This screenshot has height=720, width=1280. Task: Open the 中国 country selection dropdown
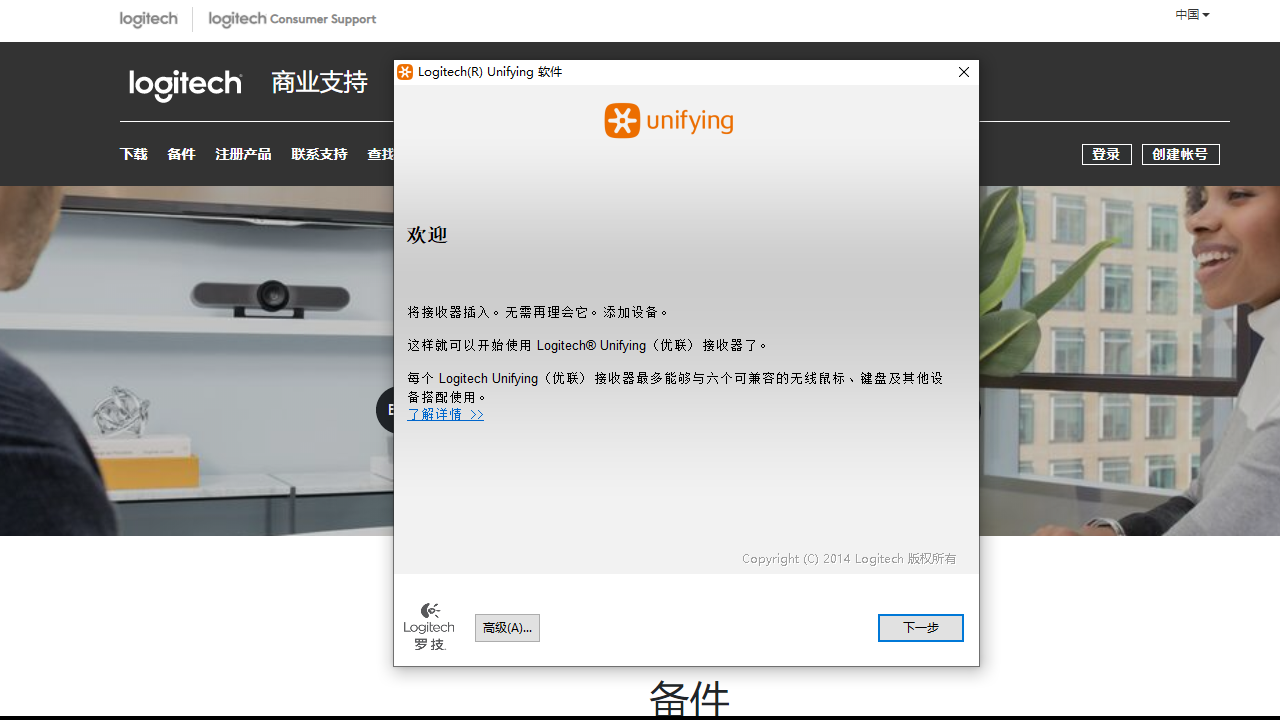pyautogui.click(x=1192, y=14)
